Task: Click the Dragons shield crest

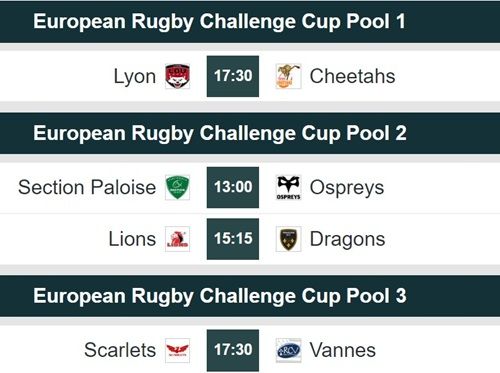Action: pos(288,239)
